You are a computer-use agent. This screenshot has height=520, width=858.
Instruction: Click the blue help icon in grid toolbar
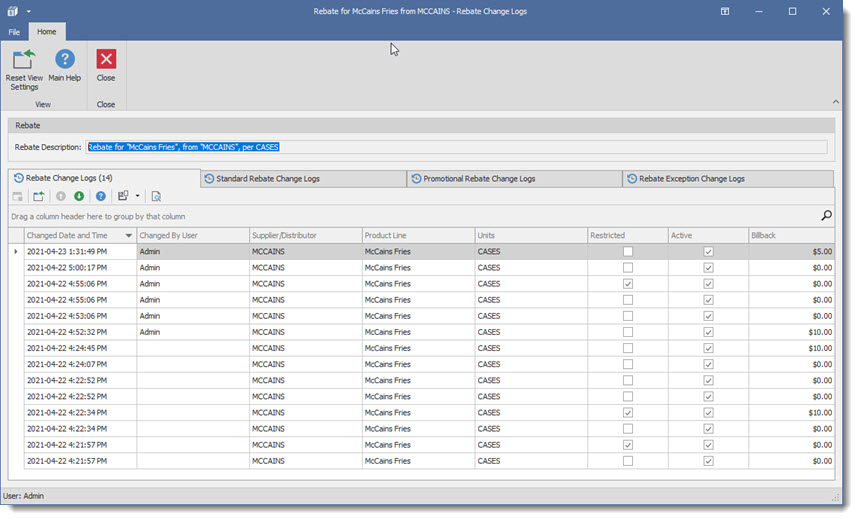pos(100,196)
